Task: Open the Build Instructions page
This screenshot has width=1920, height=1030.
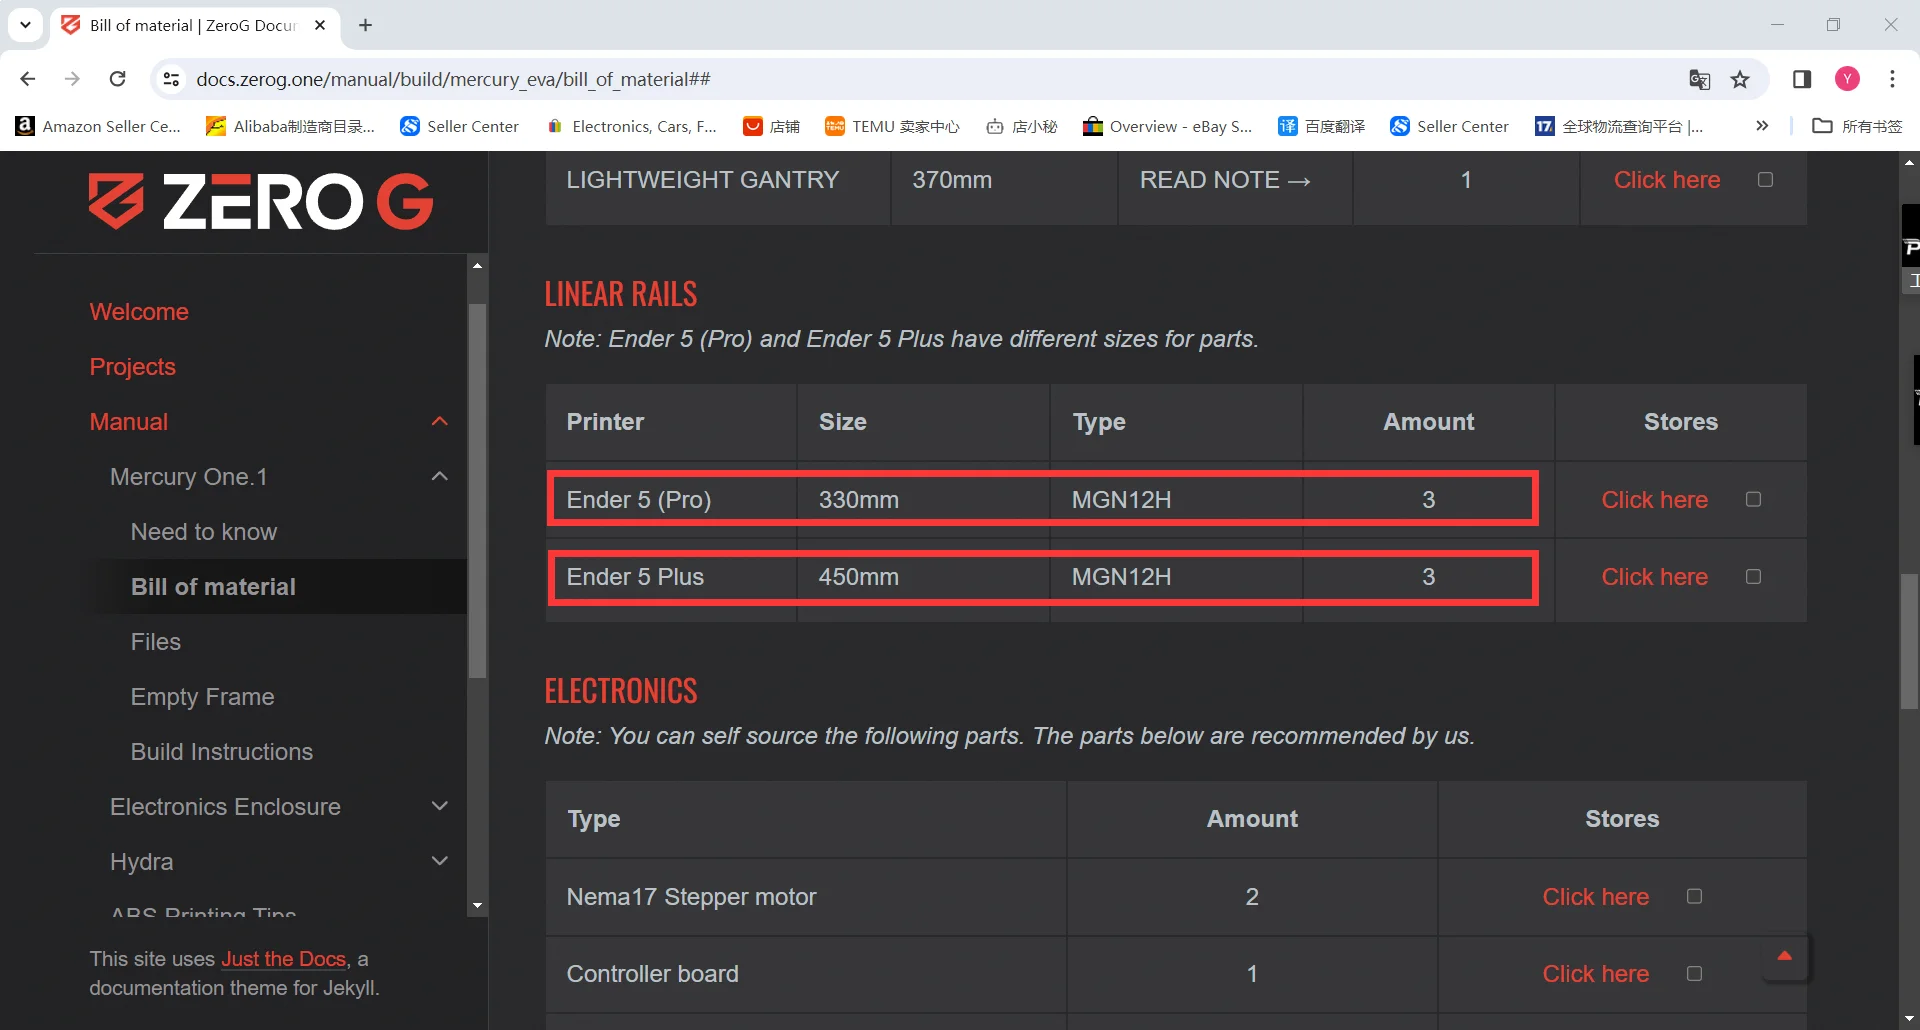Action: click(x=222, y=752)
